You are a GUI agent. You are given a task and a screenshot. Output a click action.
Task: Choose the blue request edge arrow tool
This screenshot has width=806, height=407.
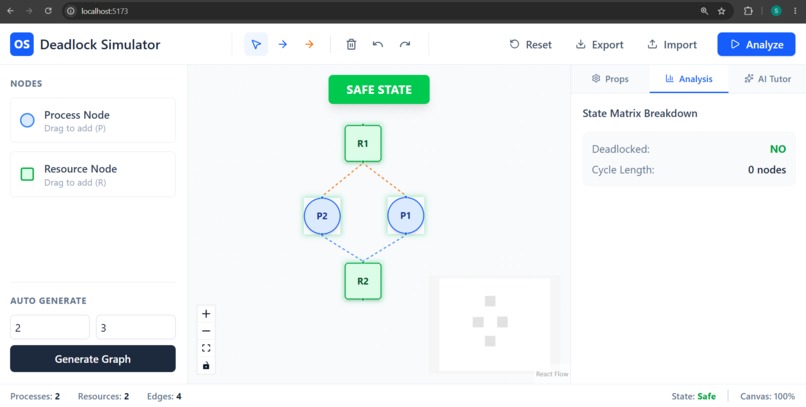283,44
